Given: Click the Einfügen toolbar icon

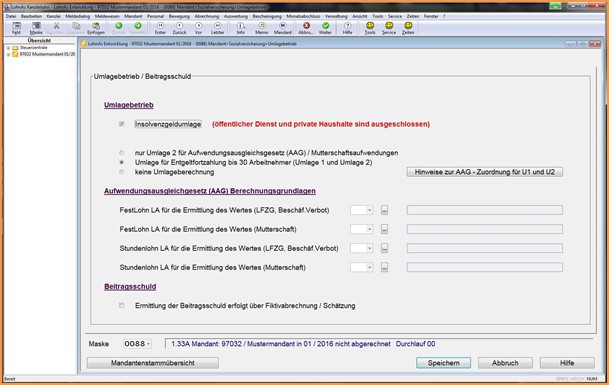Looking at the screenshot, I should [96, 28].
